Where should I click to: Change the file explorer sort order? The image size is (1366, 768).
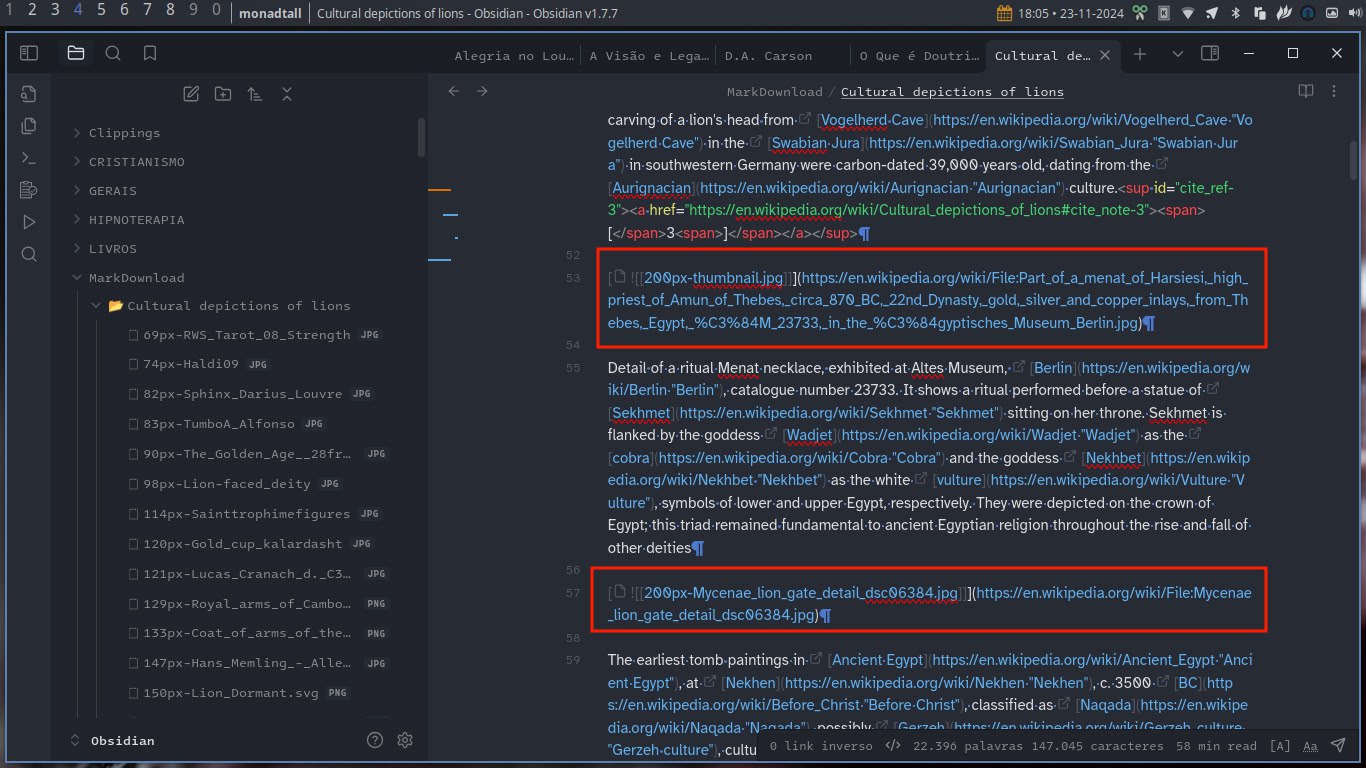255,94
